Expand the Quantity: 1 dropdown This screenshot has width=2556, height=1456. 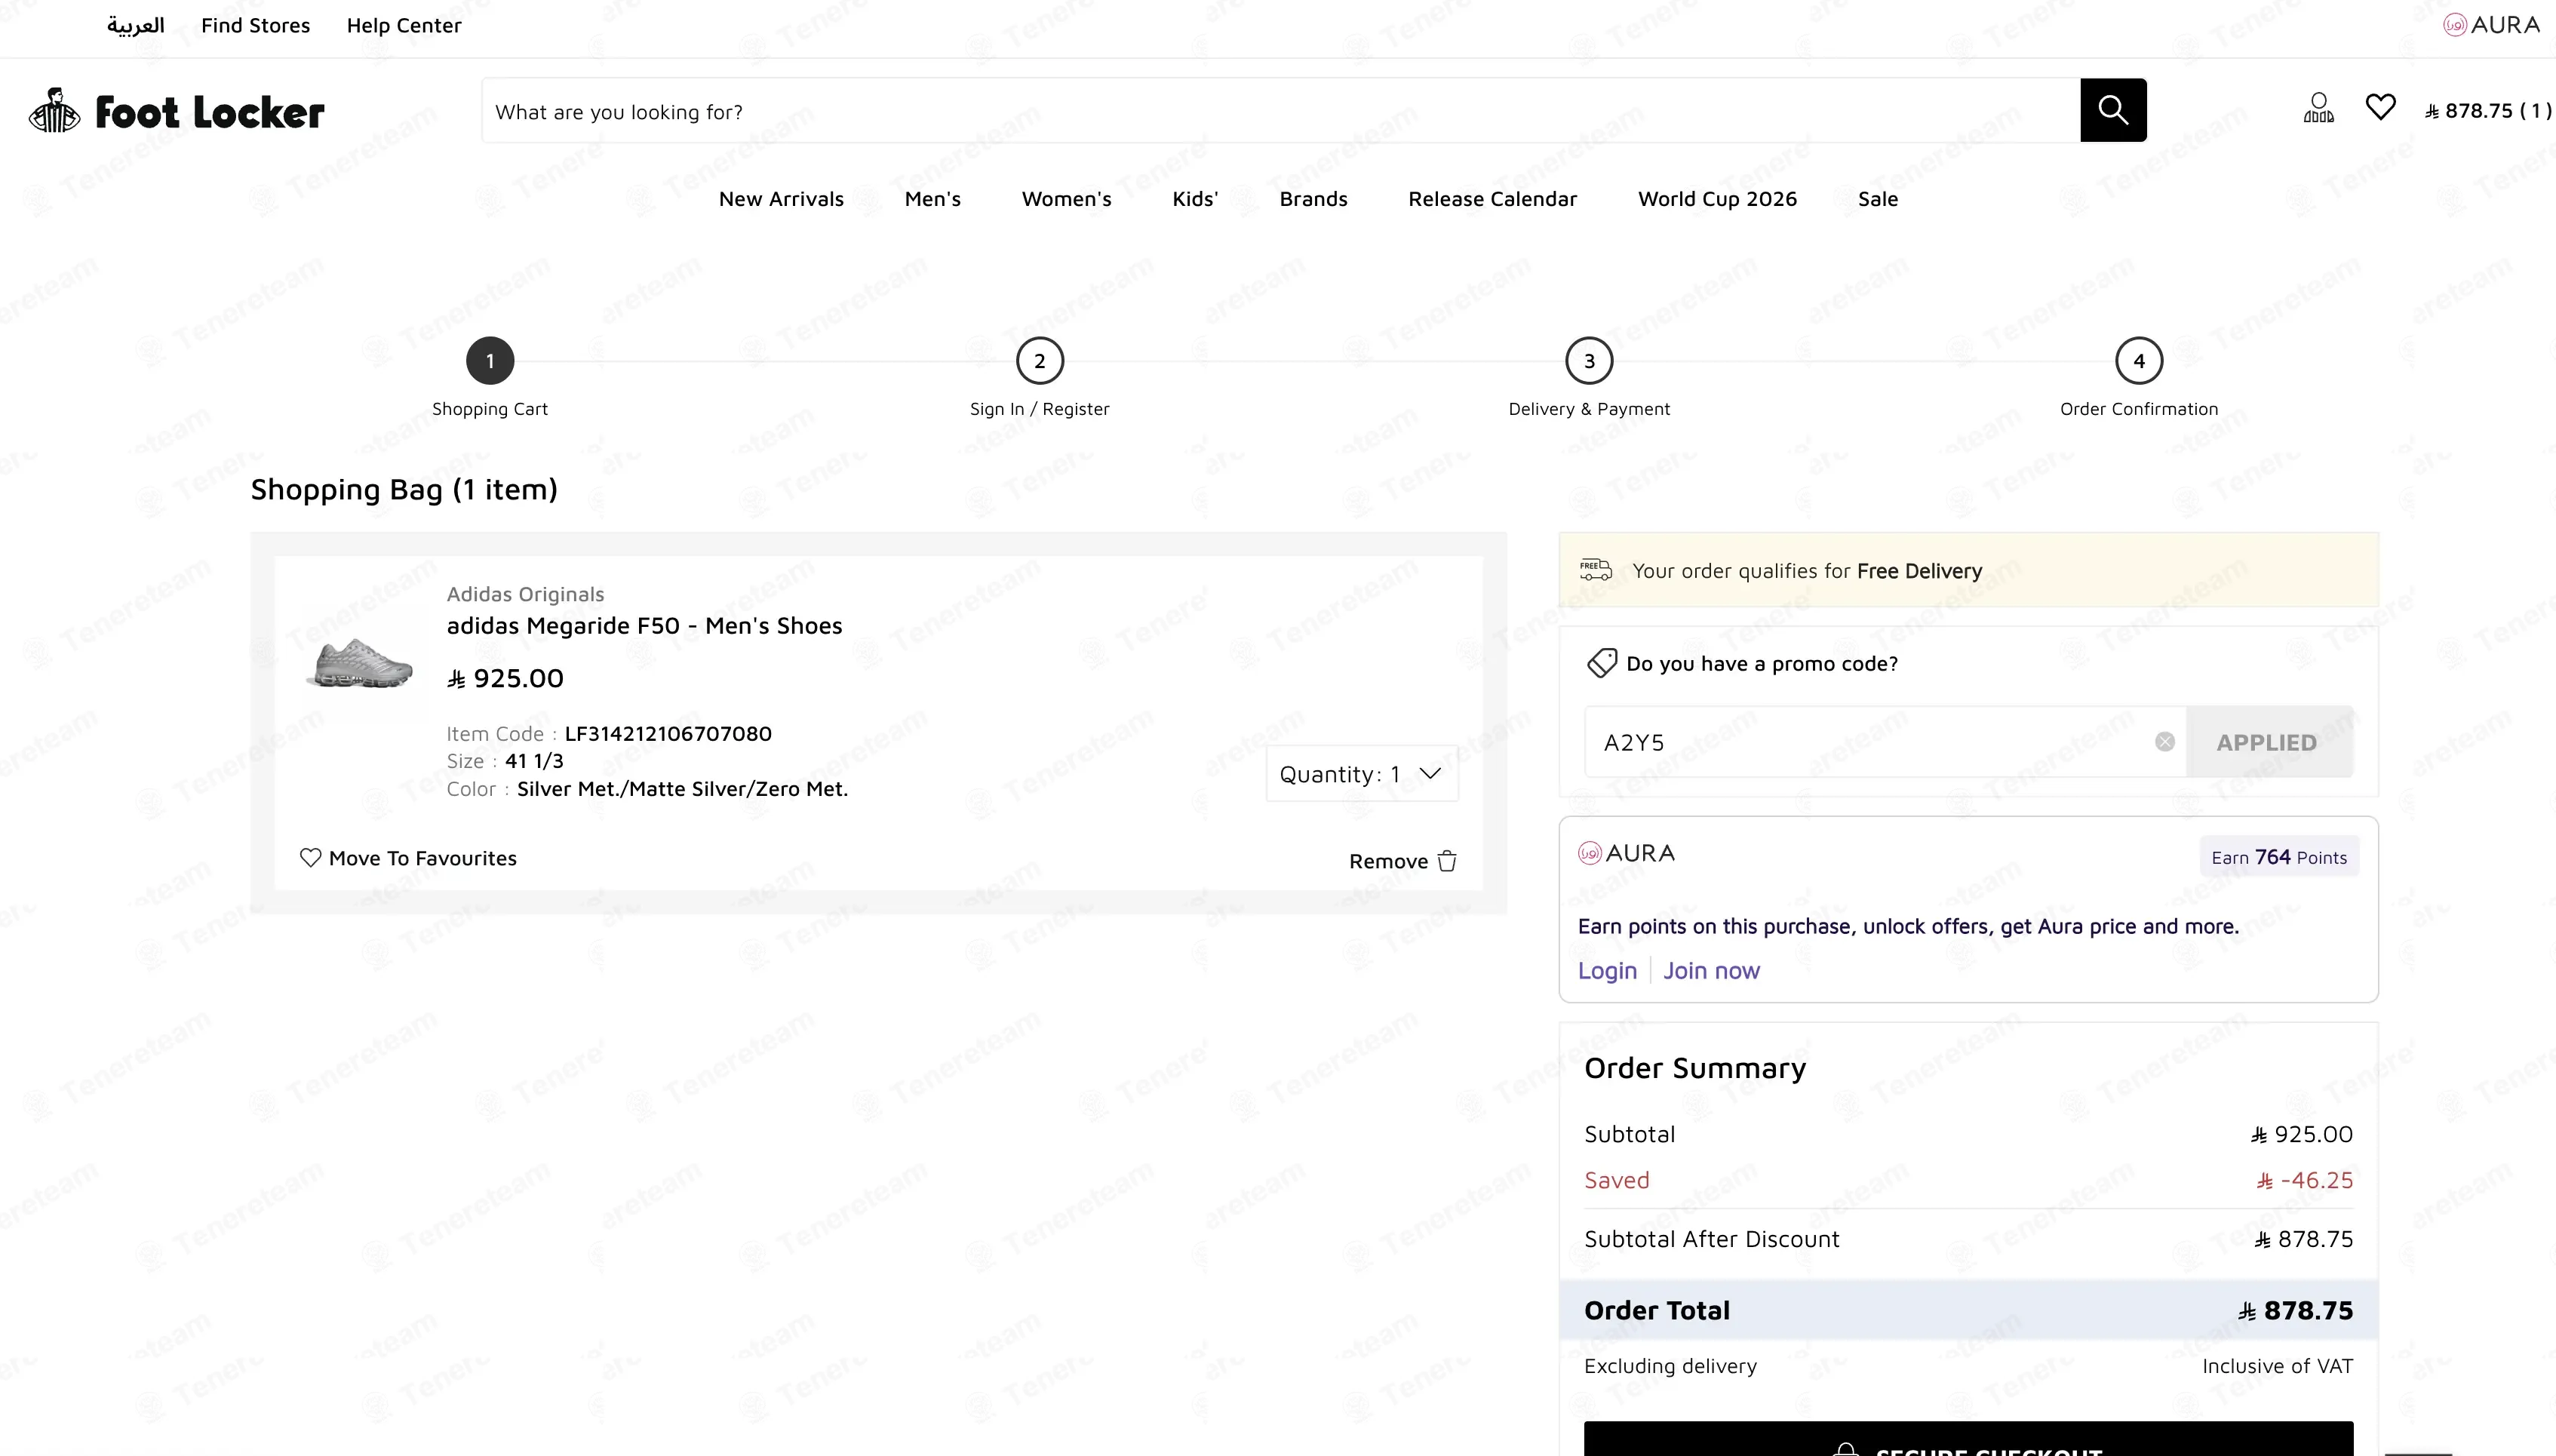(x=1362, y=774)
